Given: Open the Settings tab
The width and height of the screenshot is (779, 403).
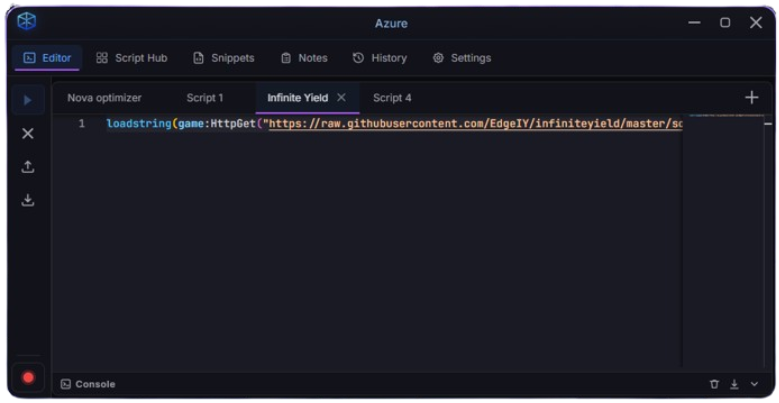Looking at the screenshot, I should [462, 58].
